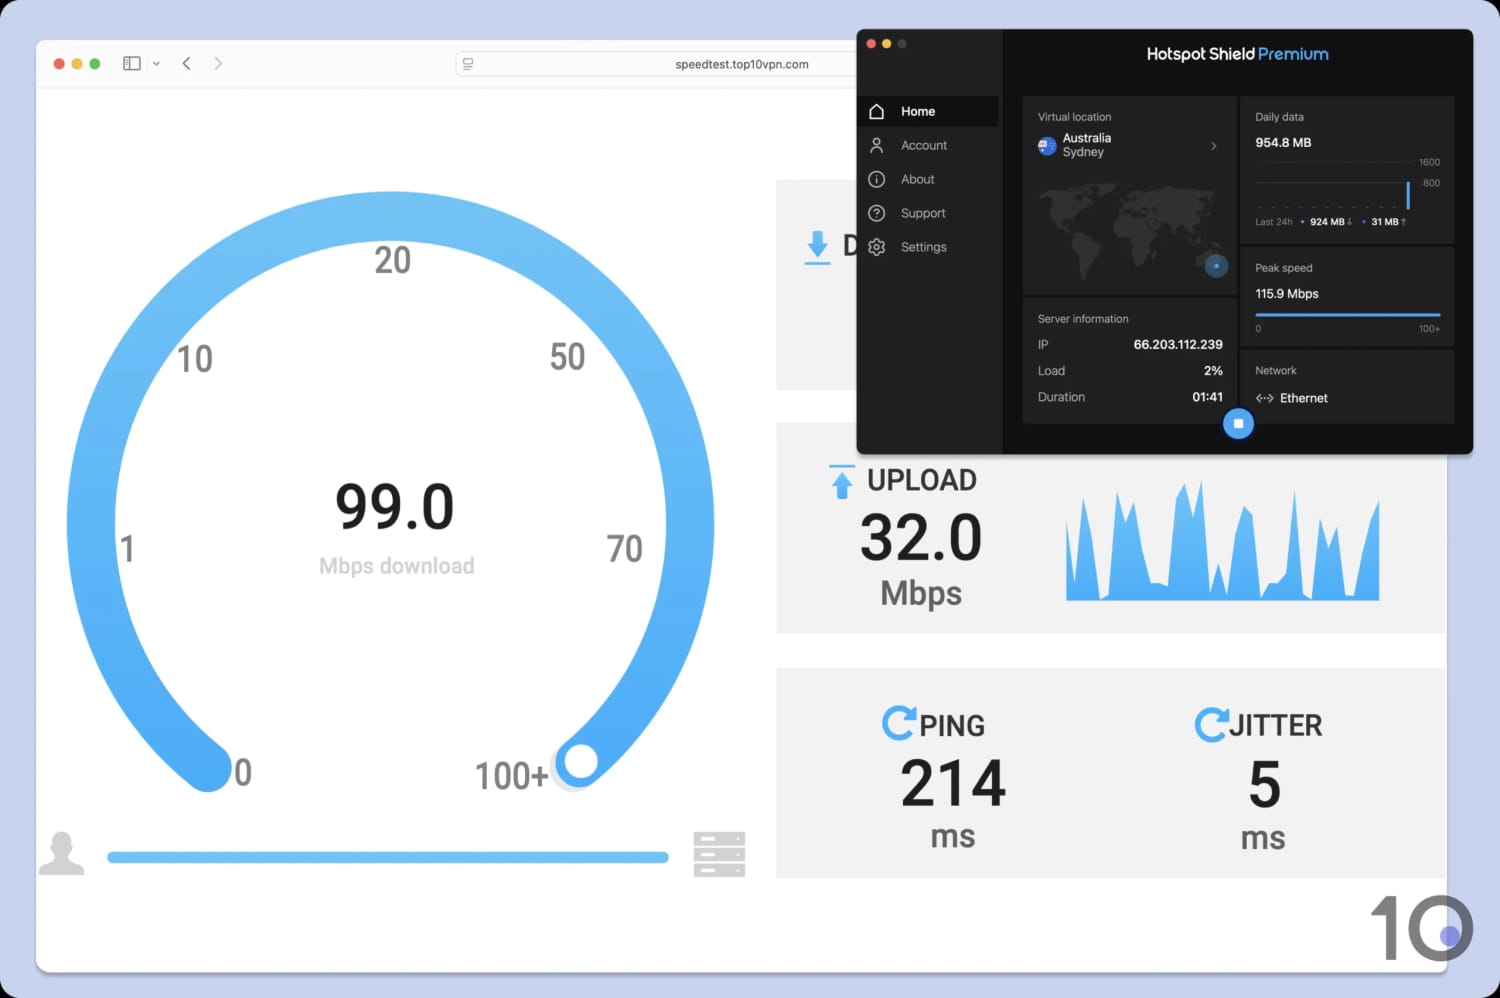The width and height of the screenshot is (1500, 998).
Task: Click the About info icon
Action: (876, 179)
